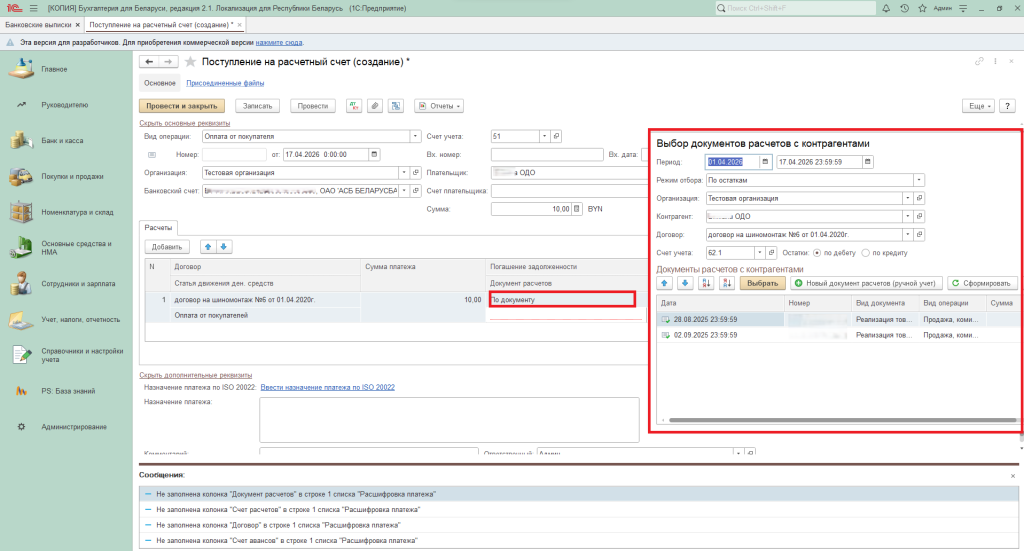Expand the 'Режим отбора' dropdown
Image resolution: width=1024 pixels, height=551 pixels.
click(917, 180)
